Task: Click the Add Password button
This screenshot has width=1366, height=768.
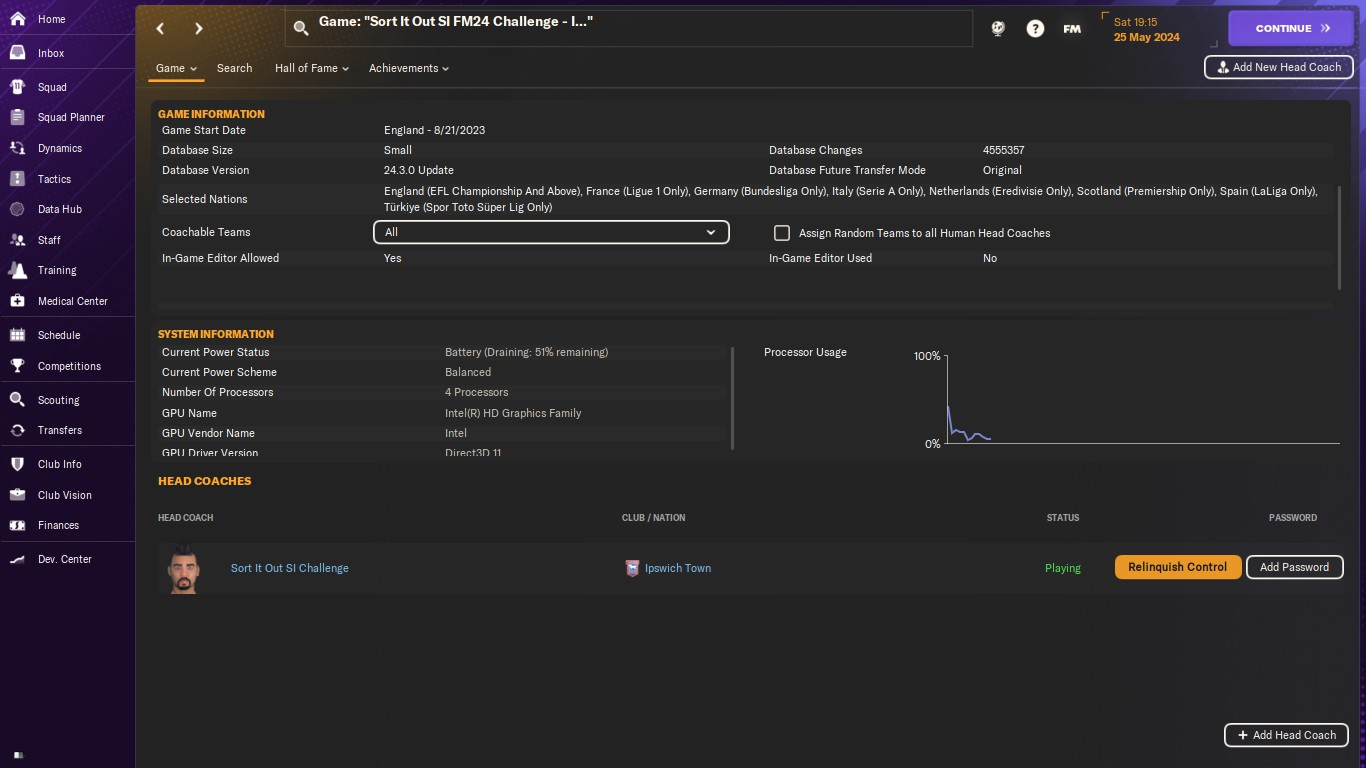Action: click(x=1294, y=567)
